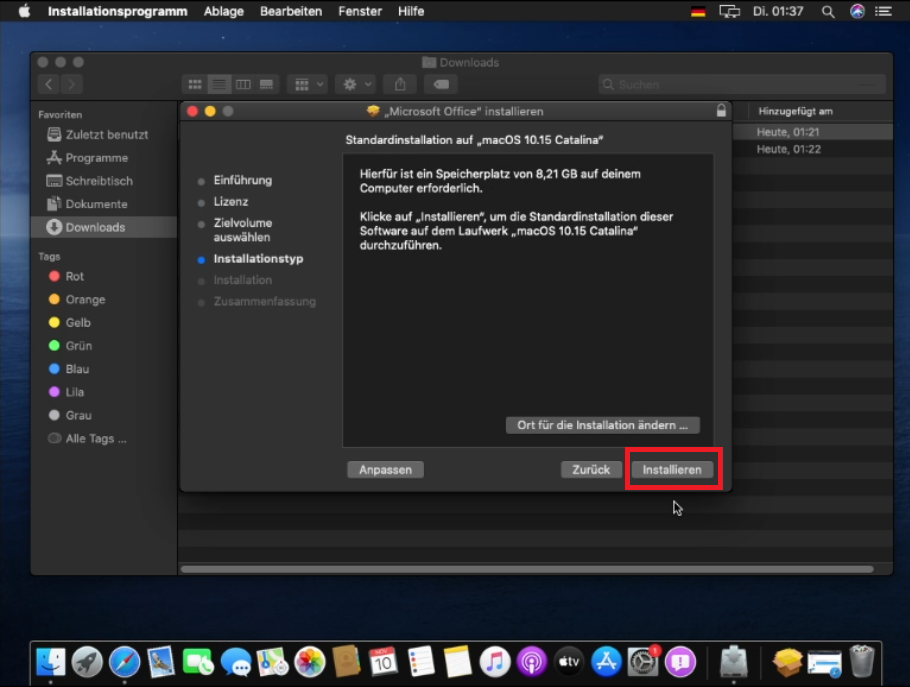This screenshot has width=910, height=687.
Task: Open System Preferences in the Dock
Action: (643, 661)
